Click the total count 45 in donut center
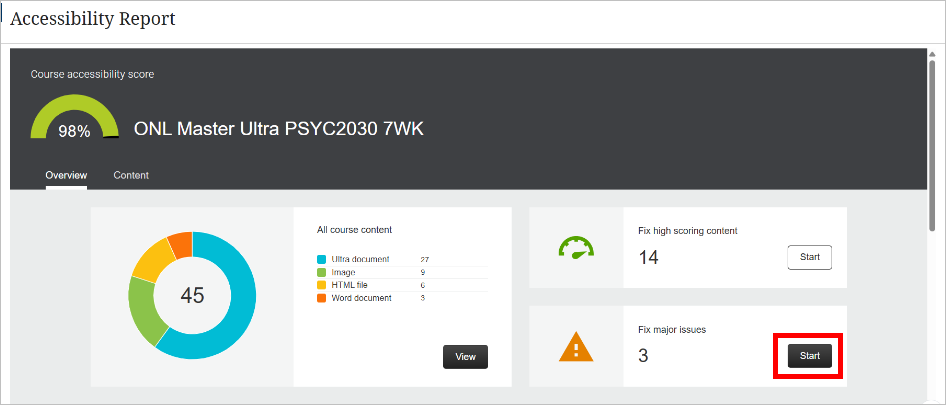 tap(192, 295)
